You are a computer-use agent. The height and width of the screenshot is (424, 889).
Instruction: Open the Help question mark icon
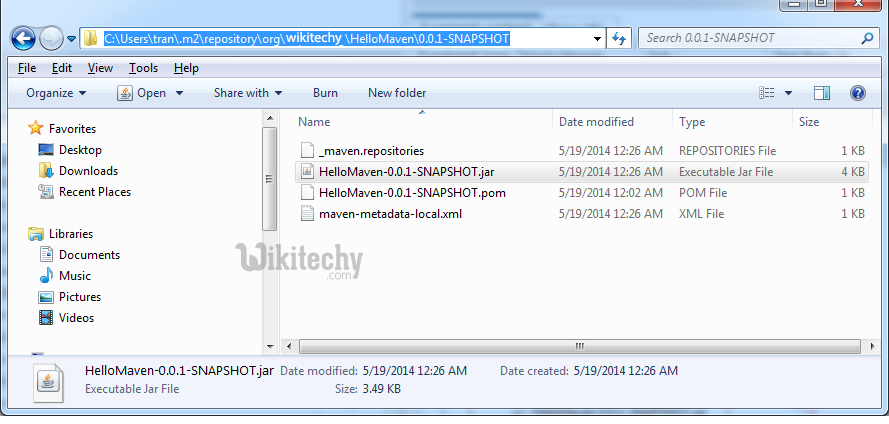click(x=858, y=93)
